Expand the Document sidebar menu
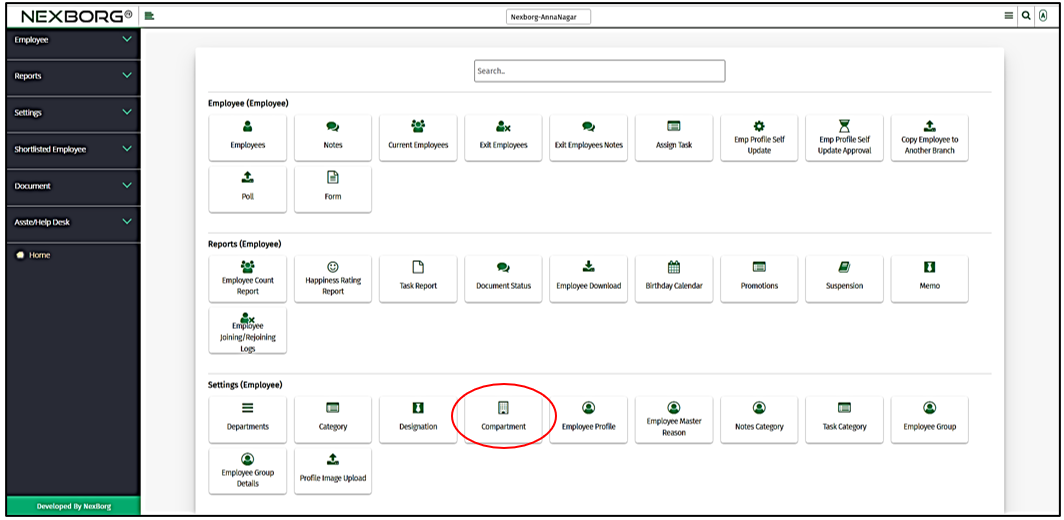The width and height of the screenshot is (1064, 520). (x=73, y=186)
